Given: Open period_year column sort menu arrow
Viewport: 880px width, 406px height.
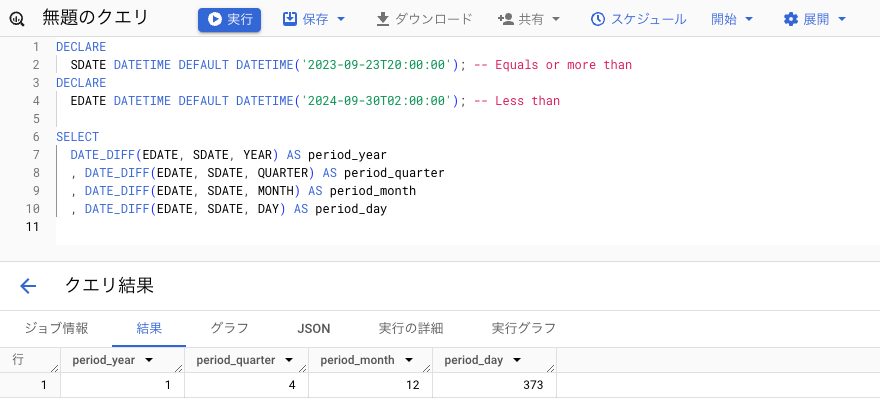Looking at the screenshot, I should (x=149, y=360).
